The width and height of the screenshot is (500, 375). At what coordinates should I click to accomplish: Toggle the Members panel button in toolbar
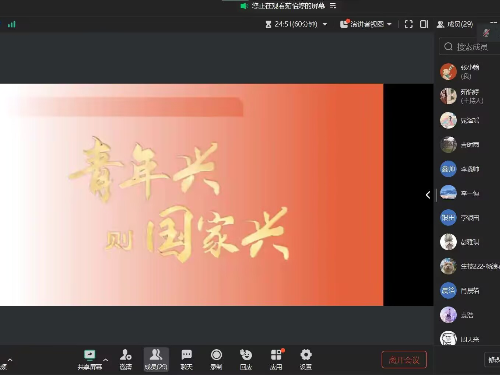click(156, 360)
